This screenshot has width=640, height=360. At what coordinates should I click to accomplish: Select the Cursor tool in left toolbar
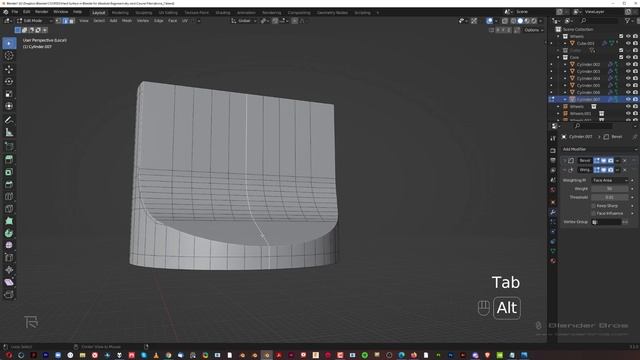pos(9,56)
